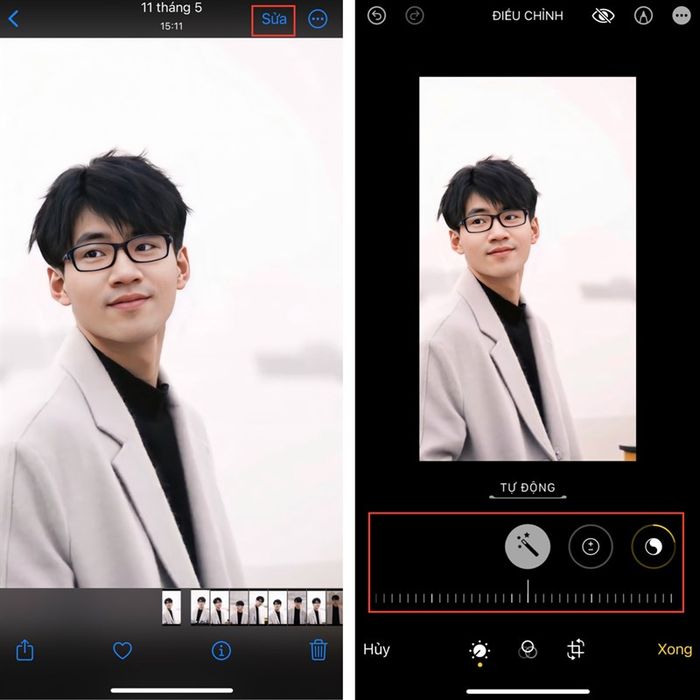Image resolution: width=700 pixels, height=700 pixels.
Task: Select the brilliance yin-yang adjustment
Action: (x=654, y=546)
